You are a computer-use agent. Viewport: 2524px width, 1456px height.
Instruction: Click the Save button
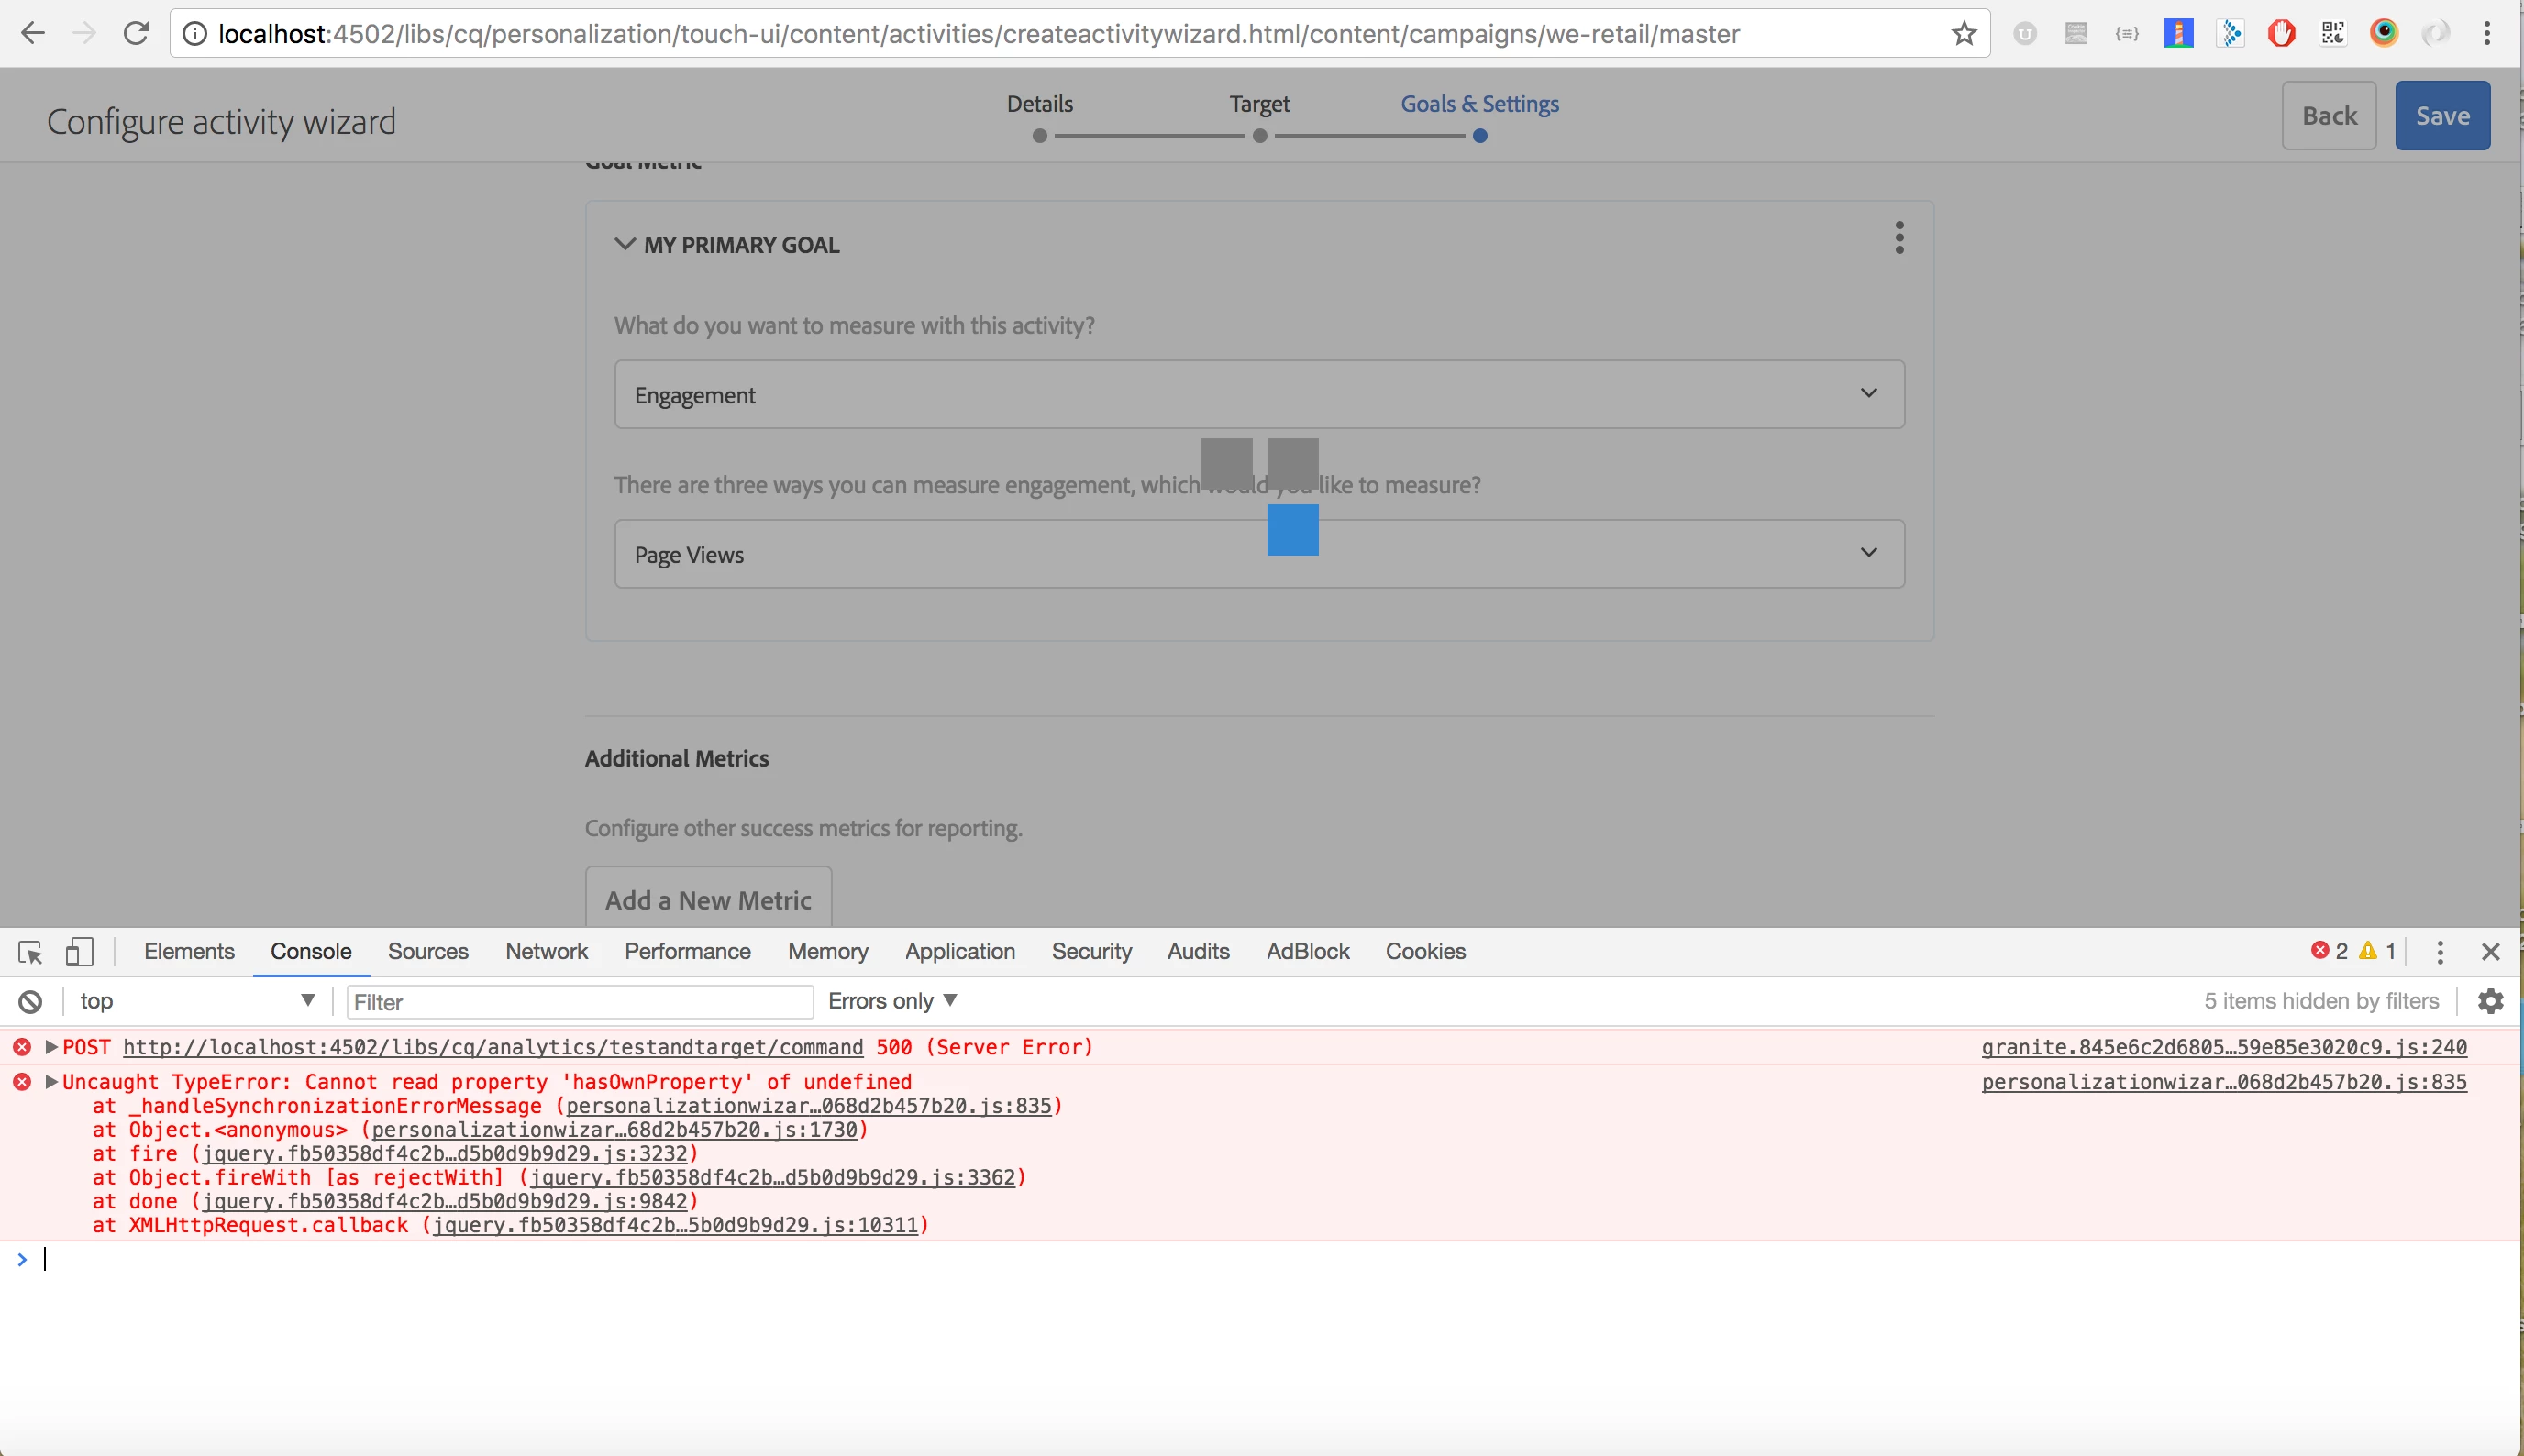(2441, 116)
